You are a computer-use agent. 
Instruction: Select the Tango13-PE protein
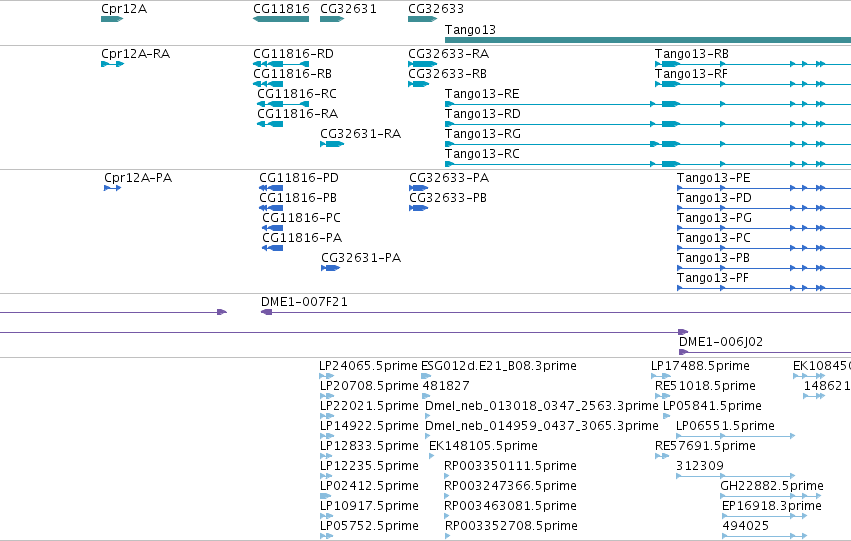pos(764,188)
